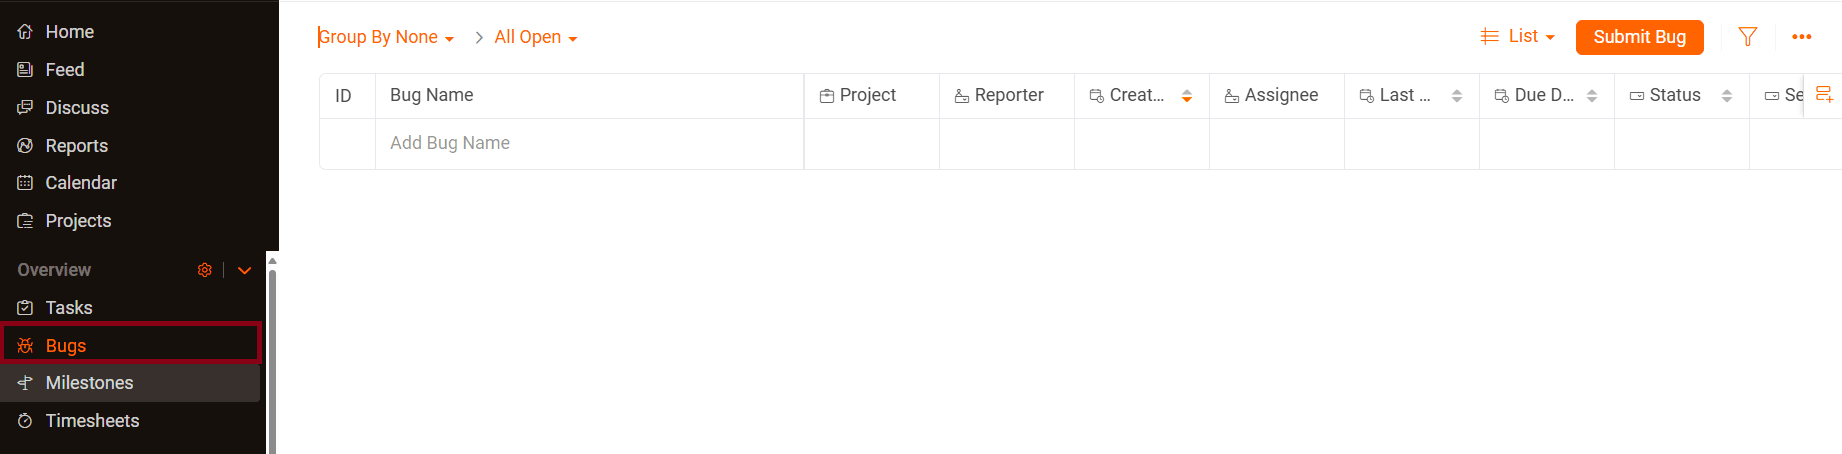
Task: Toggle sort on the Due Date column
Action: (x=1592, y=96)
